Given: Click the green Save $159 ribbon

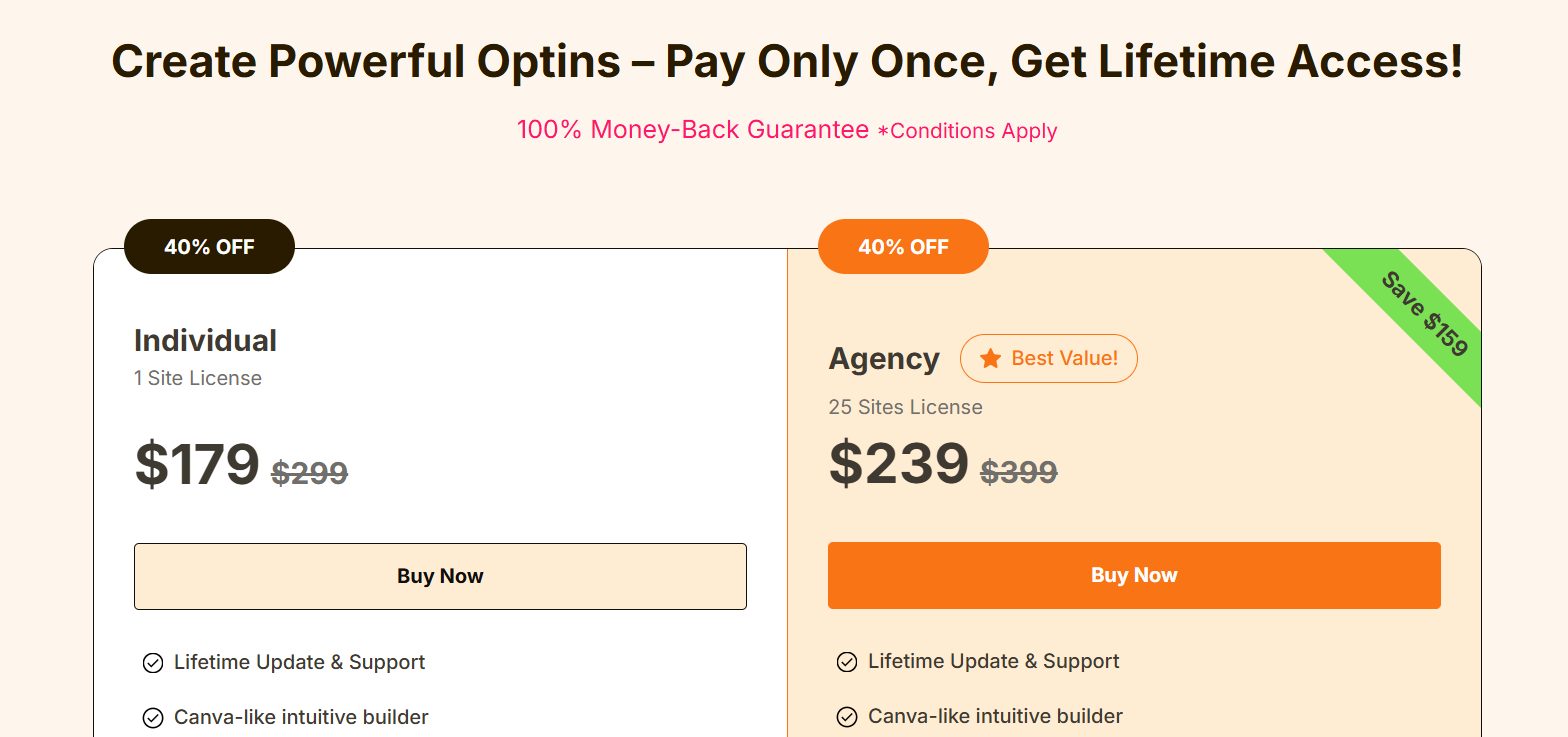Looking at the screenshot, I should click(x=1424, y=314).
